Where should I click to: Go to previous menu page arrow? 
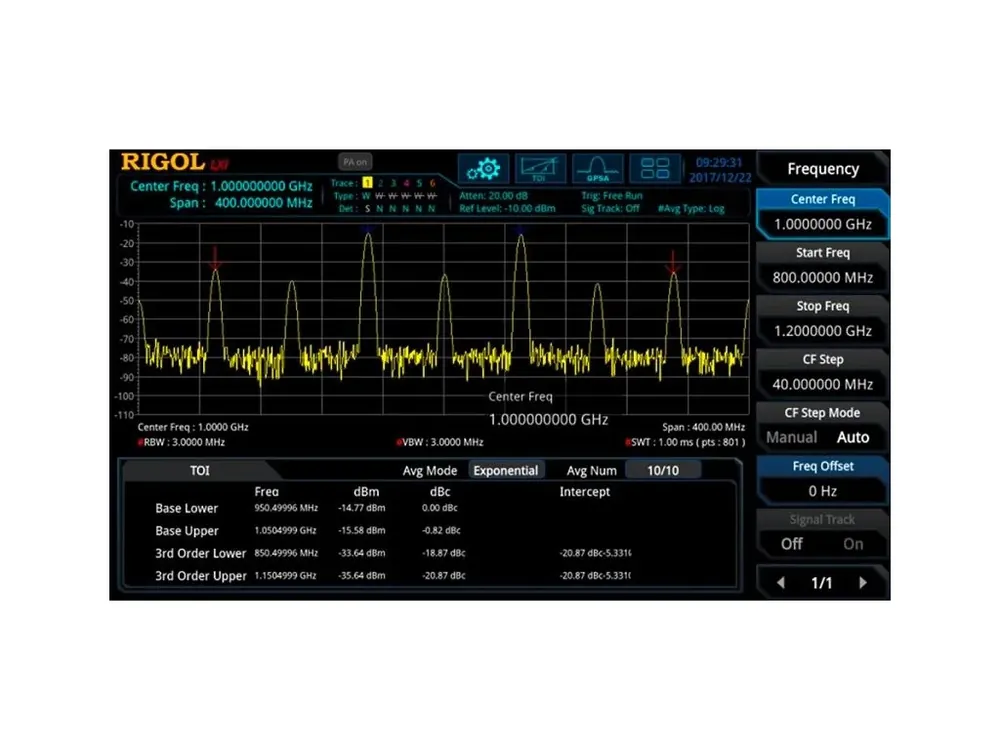(781, 582)
